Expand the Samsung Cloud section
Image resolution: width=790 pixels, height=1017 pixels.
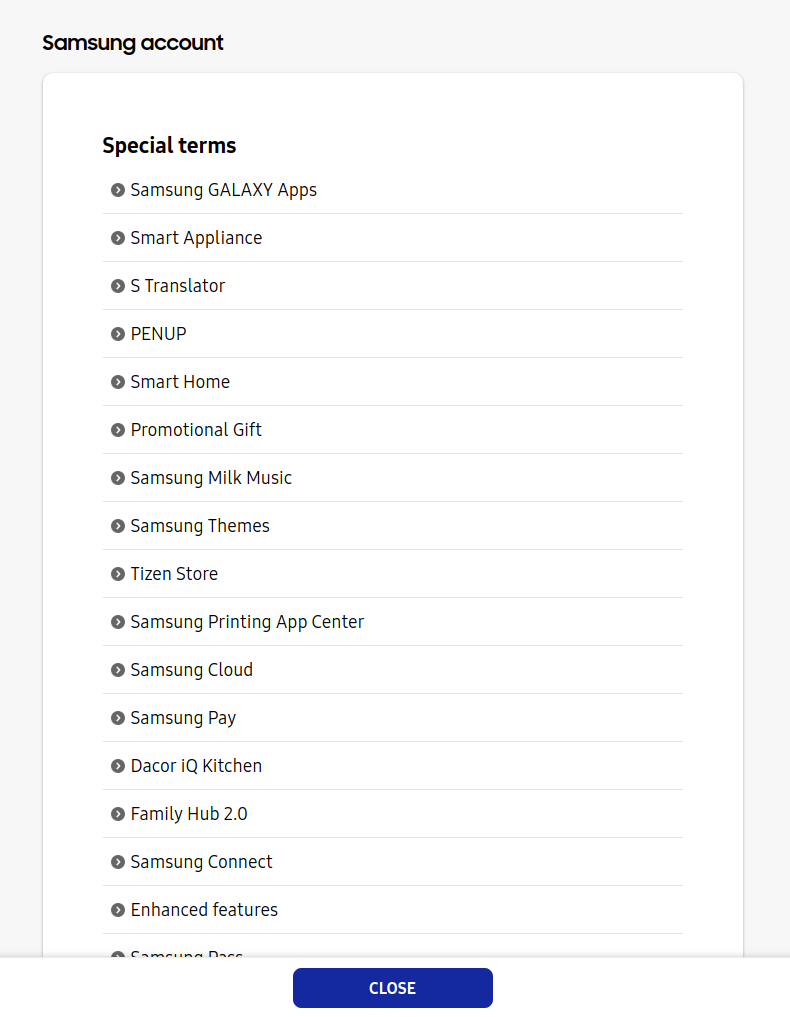coord(191,670)
